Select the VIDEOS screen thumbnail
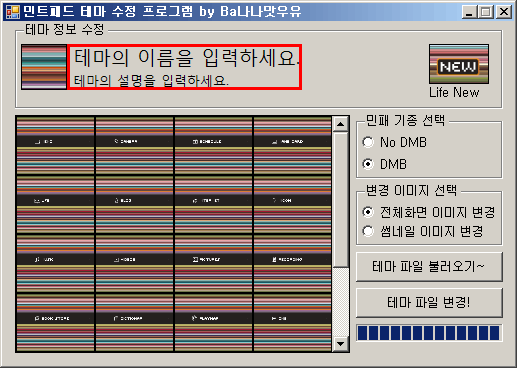The image size is (517, 368). [134, 263]
